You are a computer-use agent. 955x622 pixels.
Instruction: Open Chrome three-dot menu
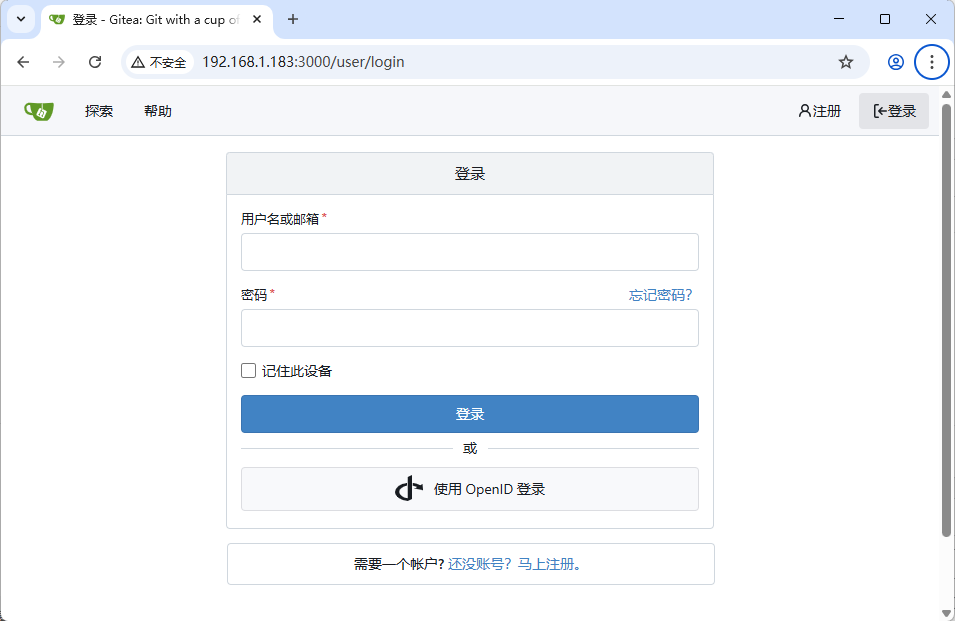tap(931, 62)
